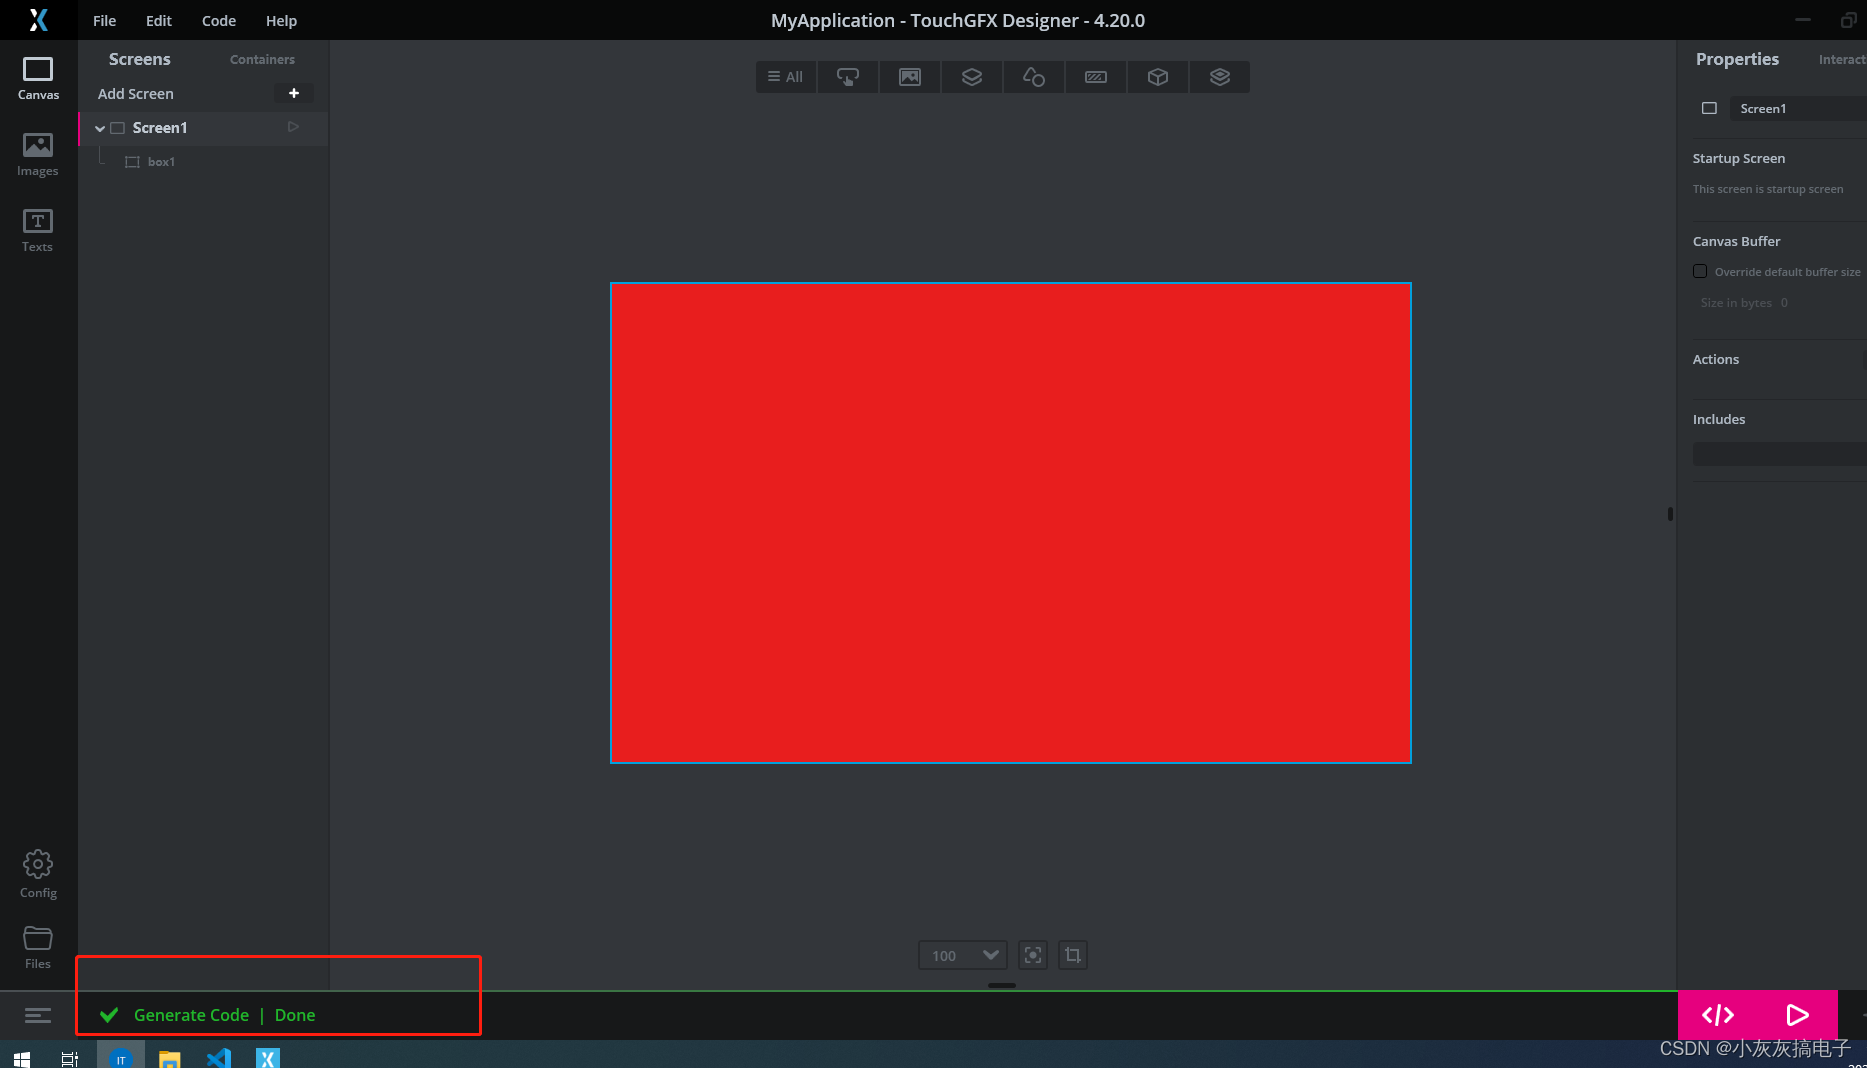The image size is (1867, 1068).
Task: Show All widgets category
Action: 786,77
